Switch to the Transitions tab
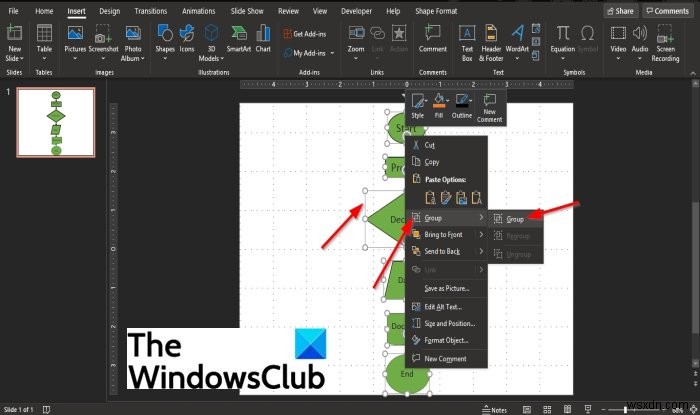The height and width of the screenshot is (415, 700). (x=150, y=11)
